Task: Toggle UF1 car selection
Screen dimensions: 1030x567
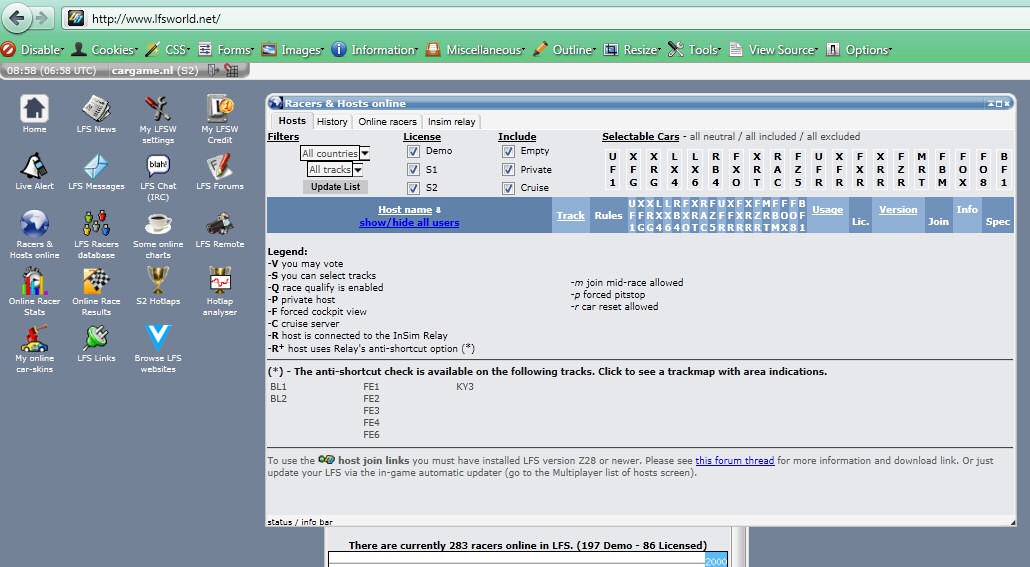Action: point(612,170)
